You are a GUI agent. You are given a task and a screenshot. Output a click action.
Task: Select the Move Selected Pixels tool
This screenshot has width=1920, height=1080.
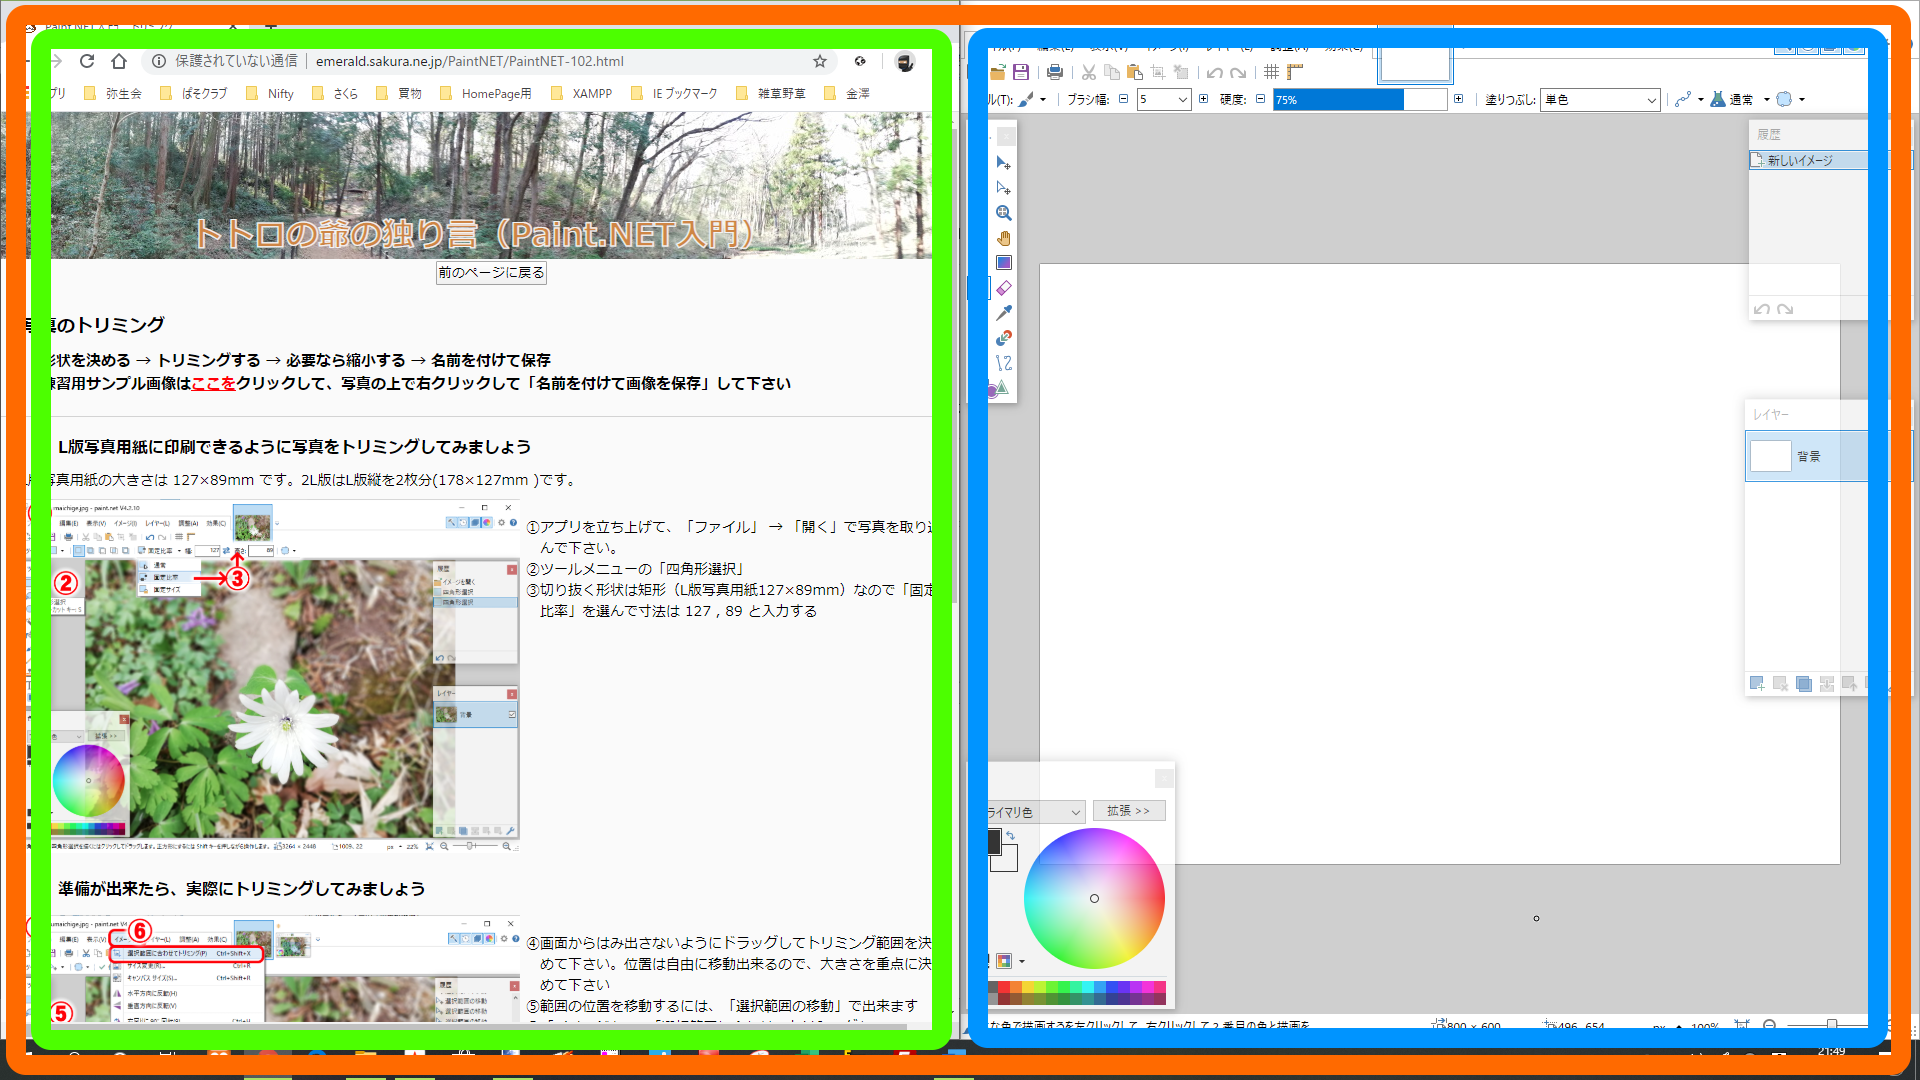1004,163
